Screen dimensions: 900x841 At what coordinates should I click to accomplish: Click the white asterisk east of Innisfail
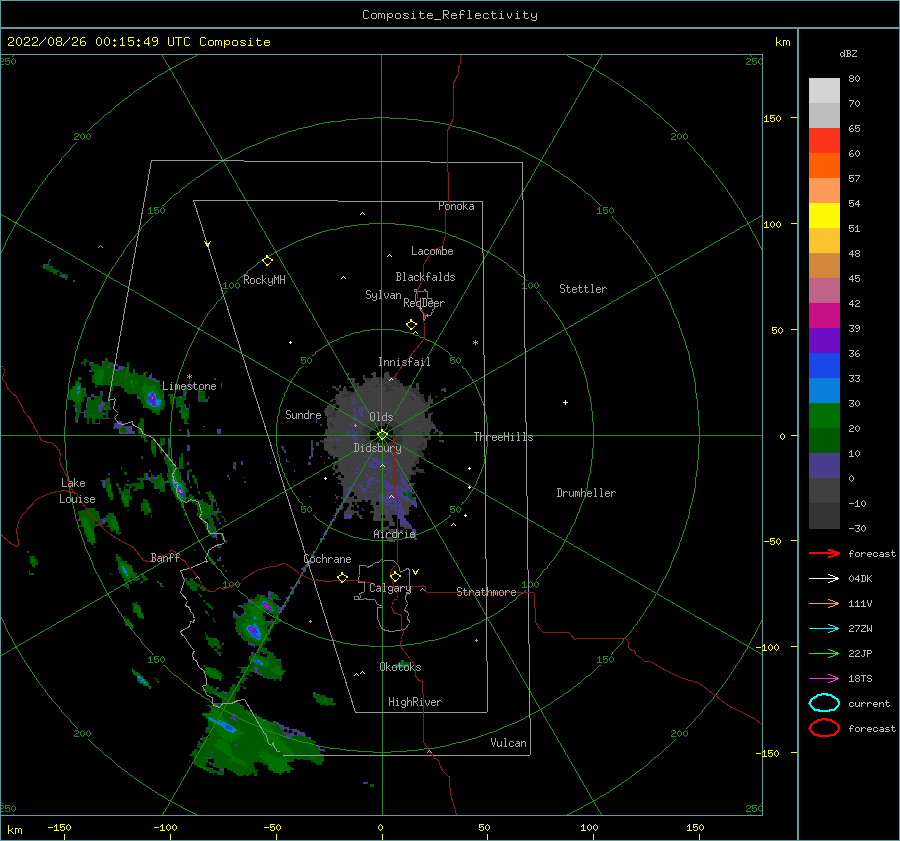pyautogui.click(x=475, y=343)
